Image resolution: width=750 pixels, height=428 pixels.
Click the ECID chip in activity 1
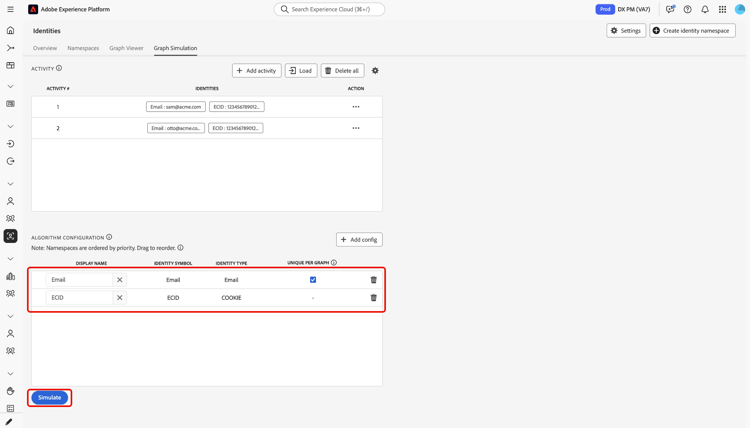237,107
